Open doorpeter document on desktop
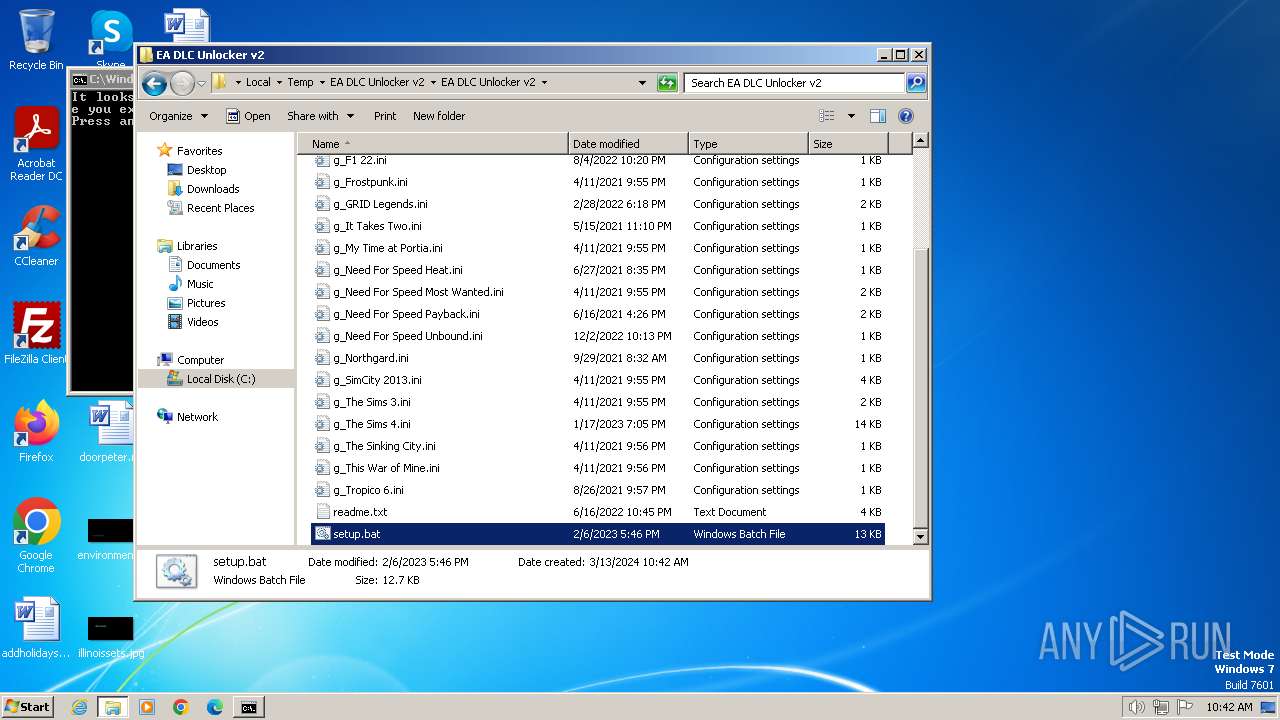The height and width of the screenshot is (720, 1280). (x=110, y=431)
